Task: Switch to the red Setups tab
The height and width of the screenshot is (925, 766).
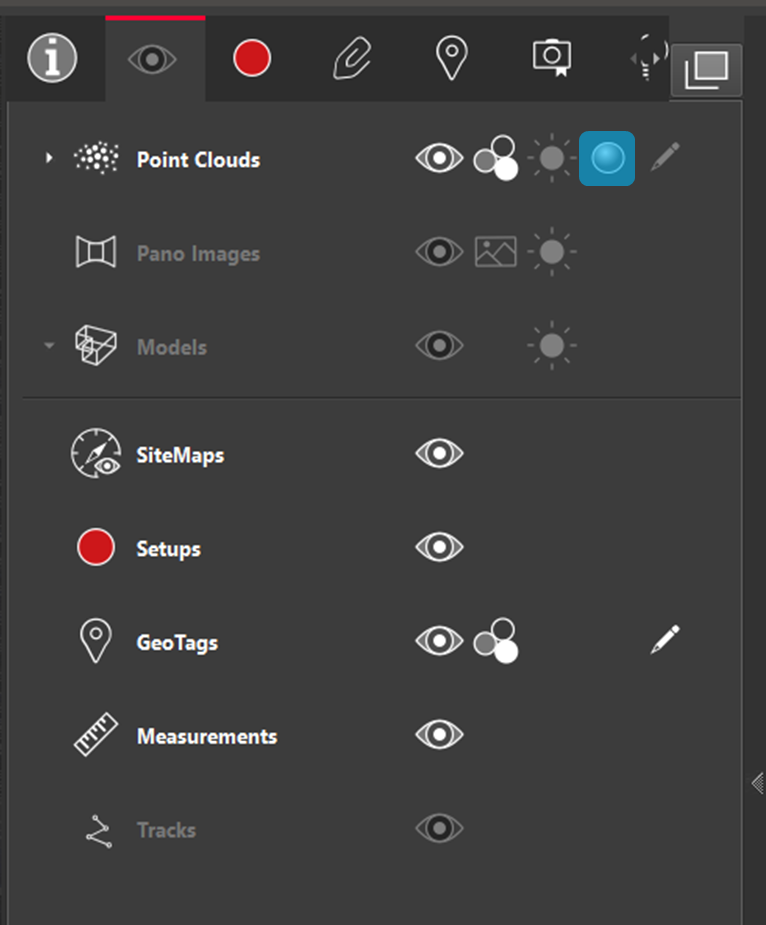Action: click(252, 59)
